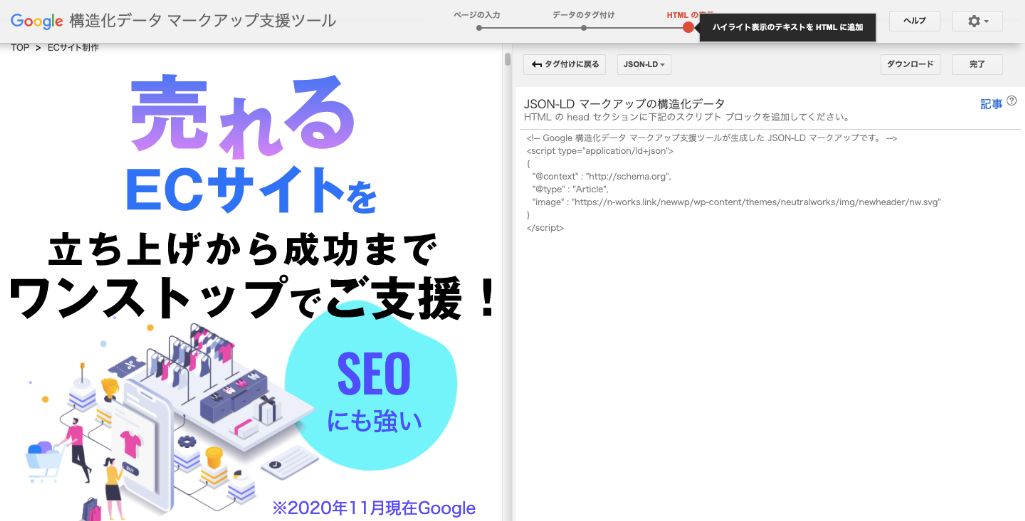
Task: Click the </script> closing tag line
Action: 545,228
